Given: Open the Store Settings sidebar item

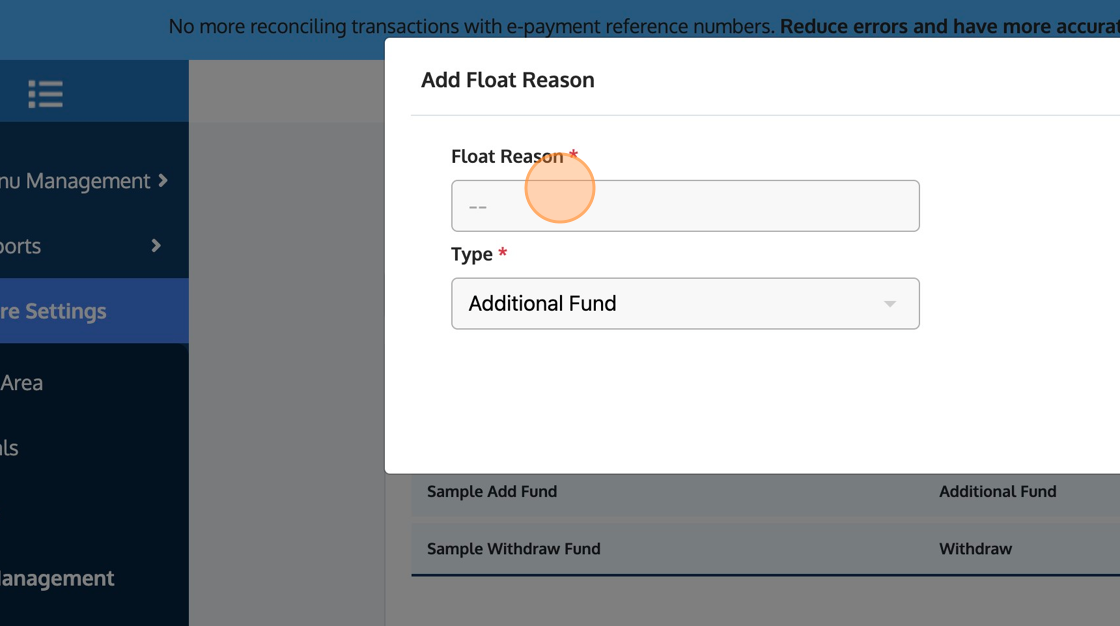Looking at the screenshot, I should pyautogui.click(x=55, y=311).
